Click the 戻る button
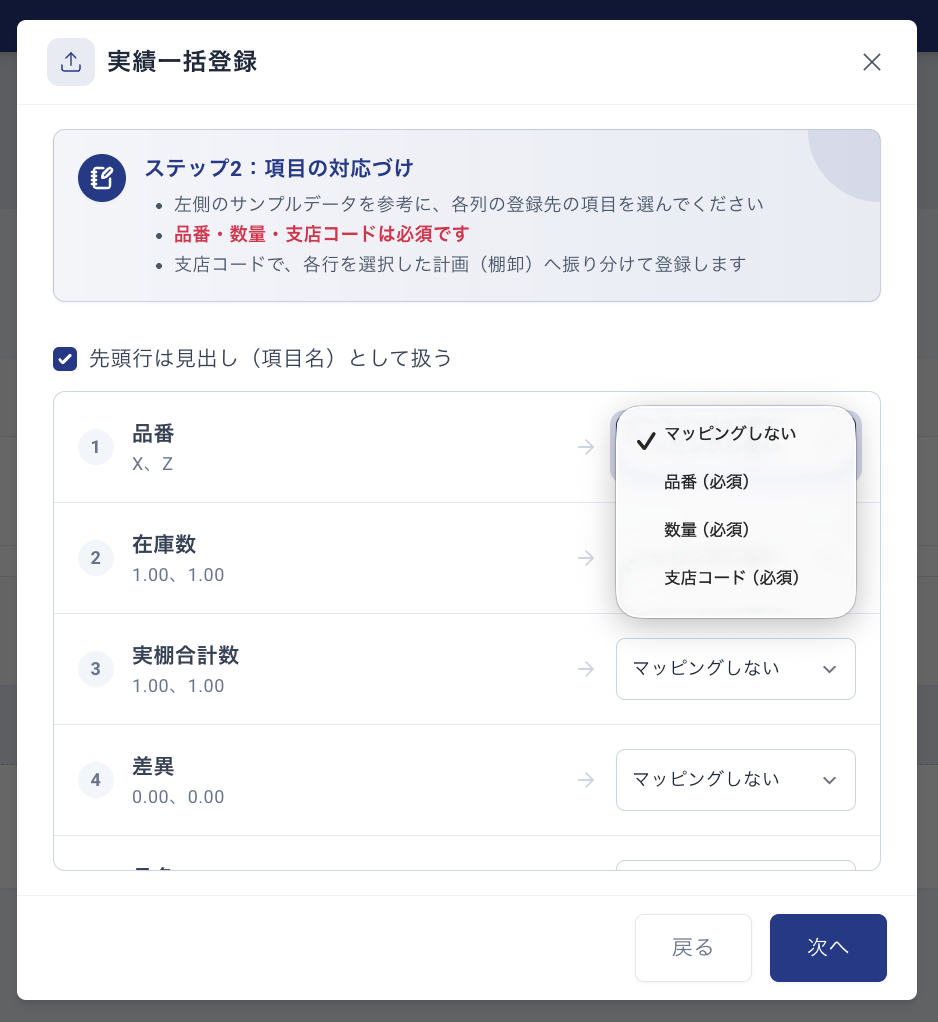The image size is (938, 1022). click(x=693, y=948)
